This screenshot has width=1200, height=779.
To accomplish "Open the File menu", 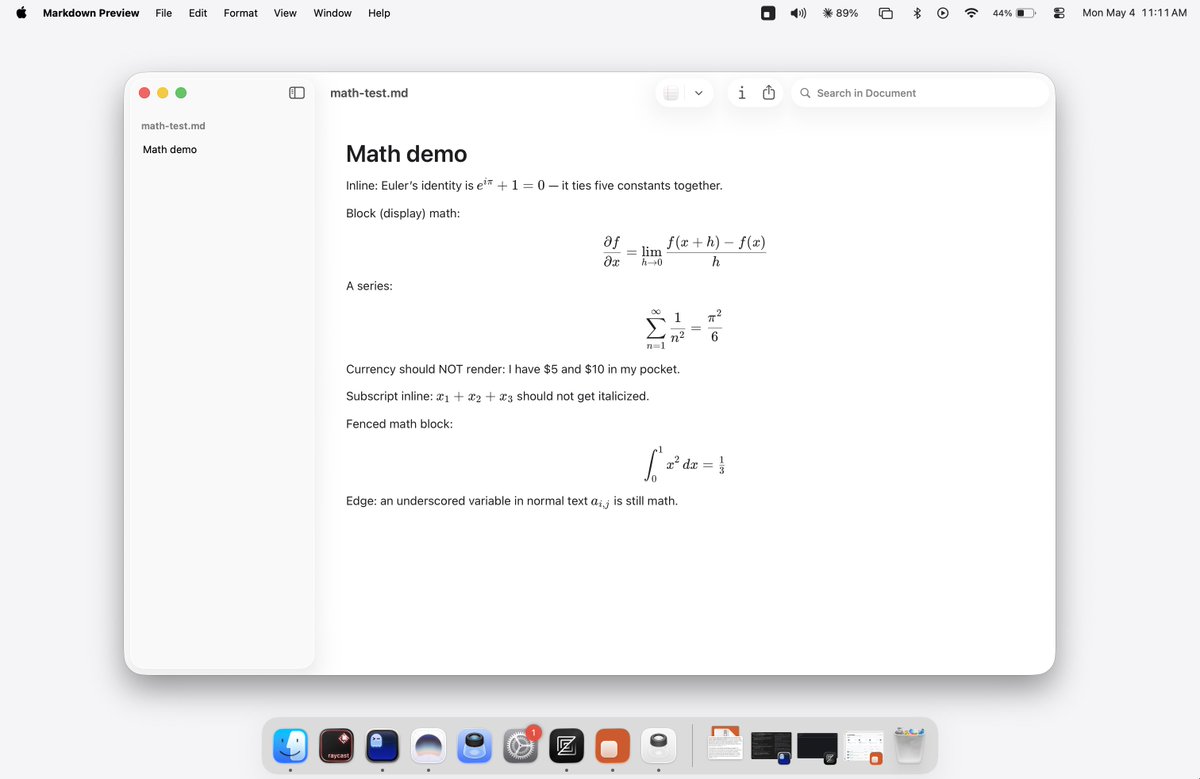I will (x=164, y=13).
